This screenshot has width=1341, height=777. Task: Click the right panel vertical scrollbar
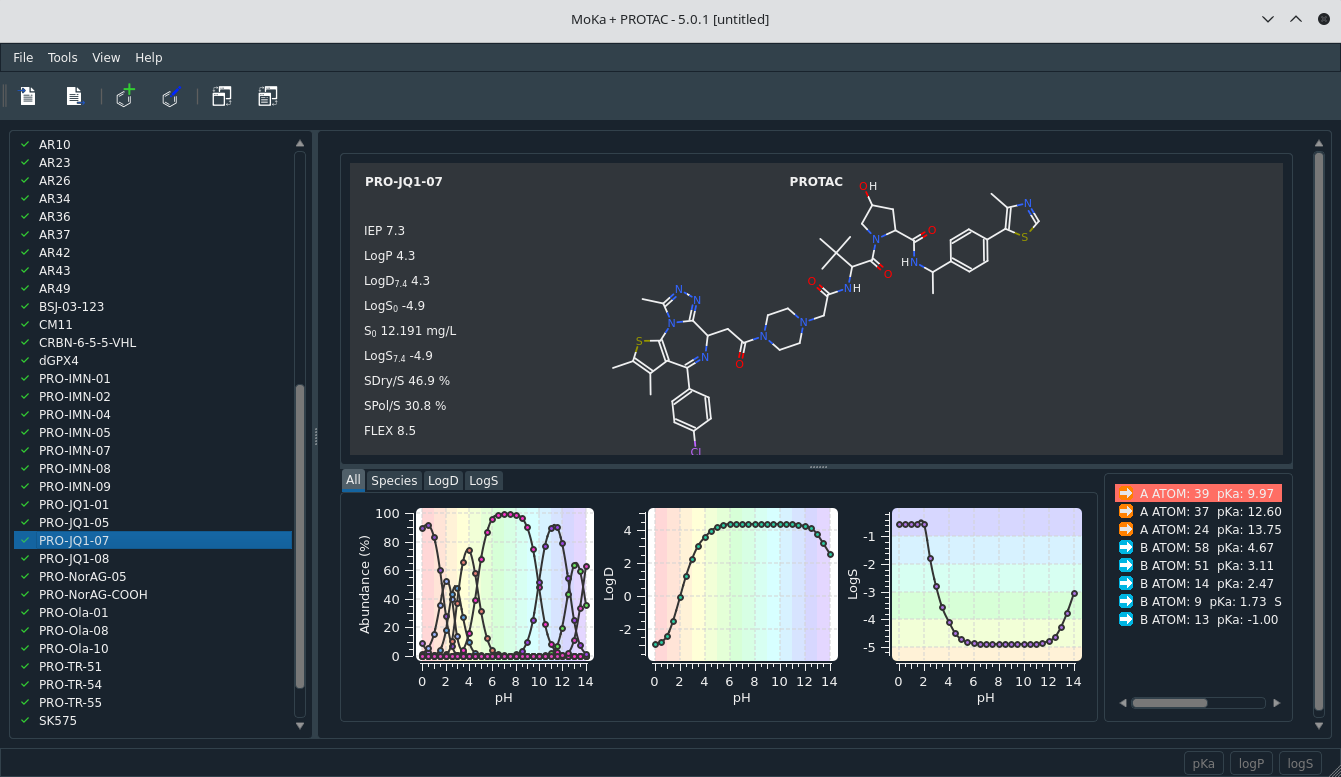[1319, 430]
